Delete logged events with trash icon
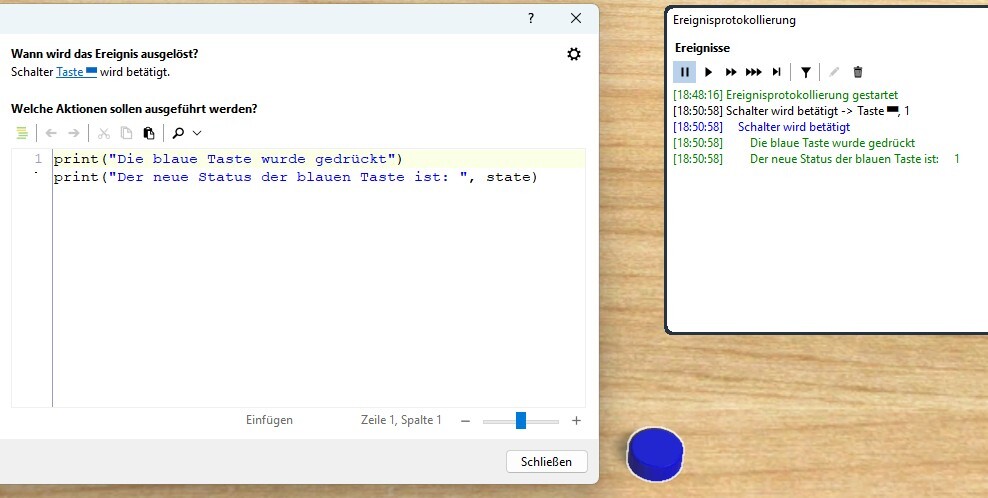This screenshot has width=988, height=498. pyautogui.click(x=857, y=72)
